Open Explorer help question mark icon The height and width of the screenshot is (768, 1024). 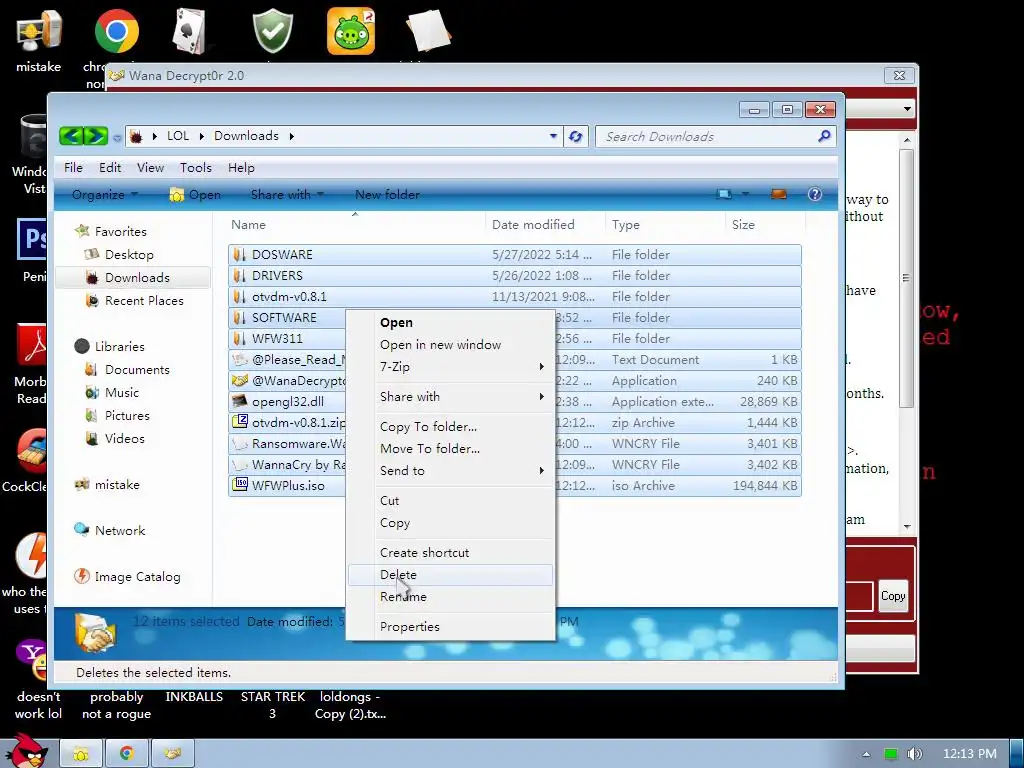tap(814, 194)
